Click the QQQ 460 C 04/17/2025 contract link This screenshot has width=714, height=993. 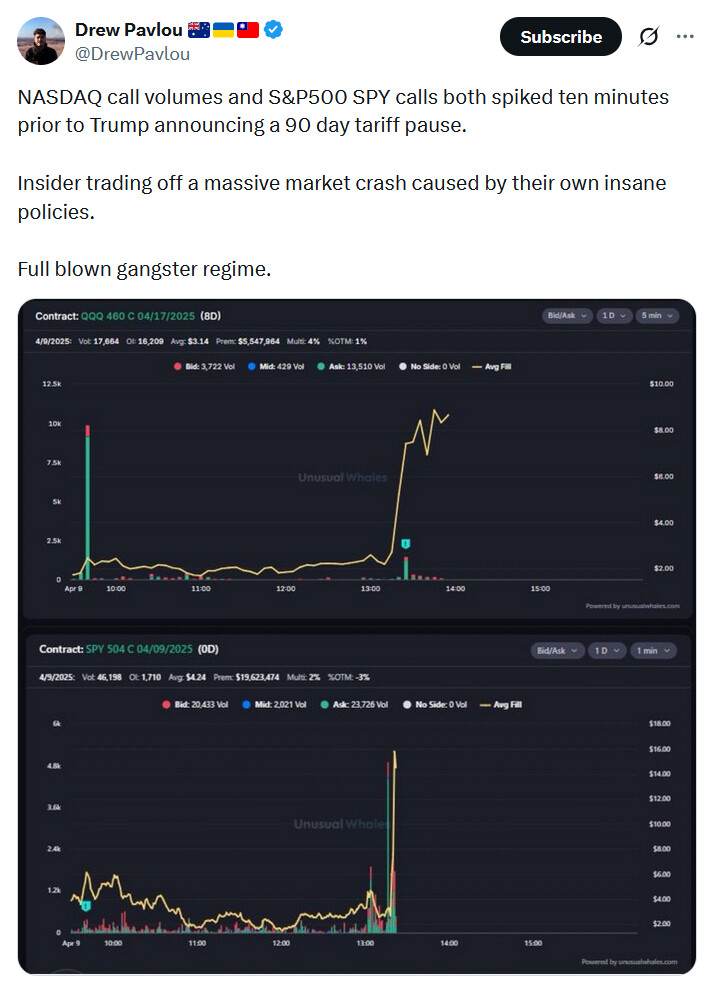pyautogui.click(x=137, y=316)
